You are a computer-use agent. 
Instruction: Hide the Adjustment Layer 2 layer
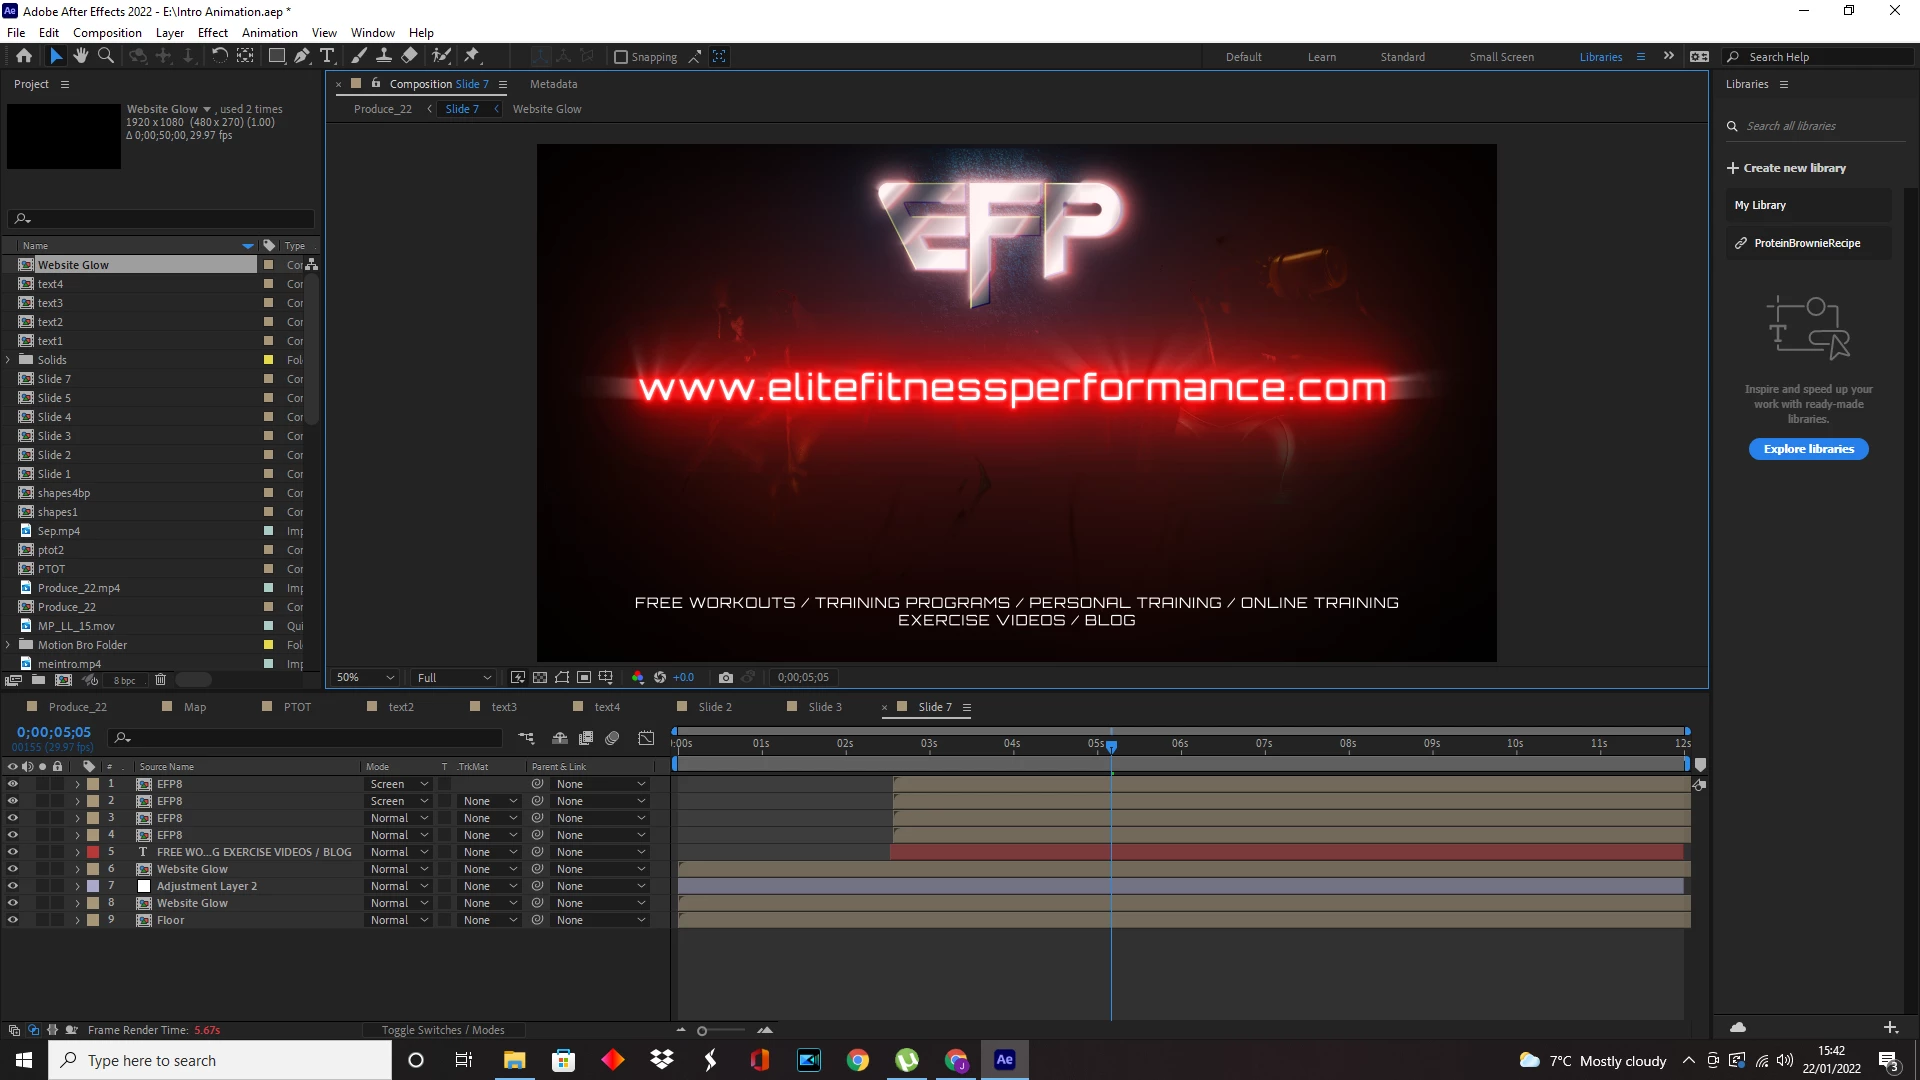point(13,886)
